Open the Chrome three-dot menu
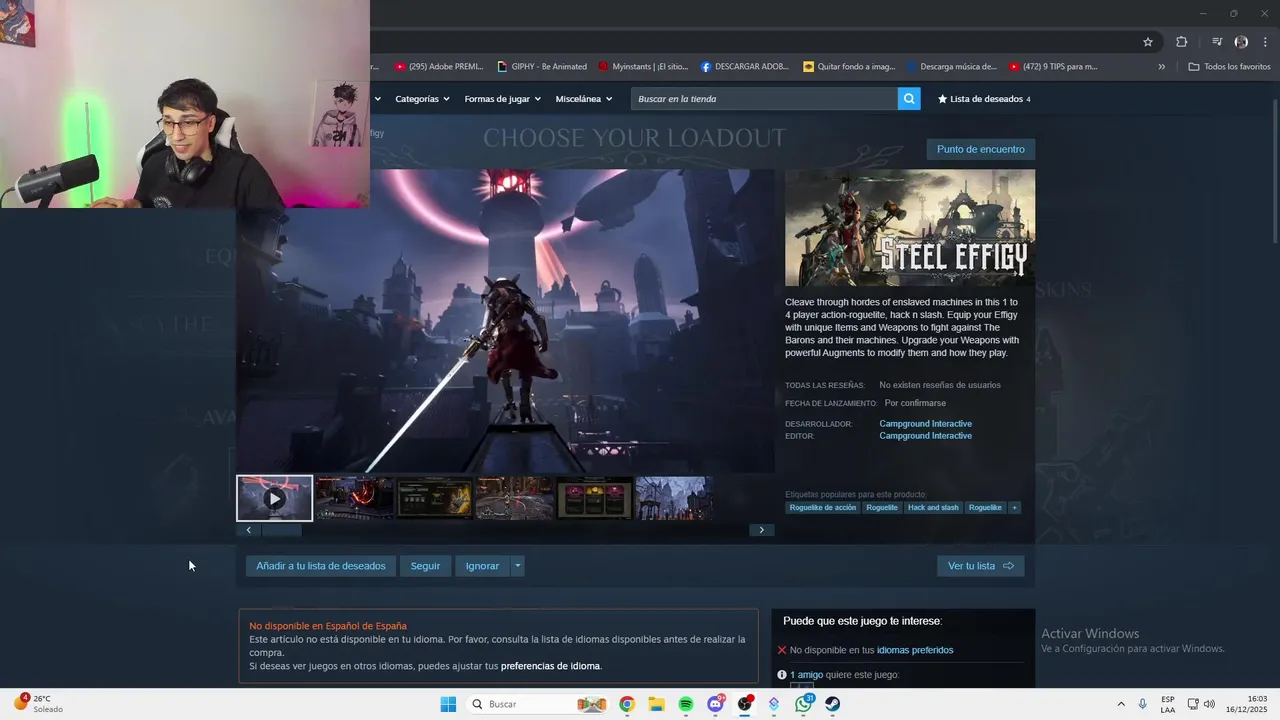The width and height of the screenshot is (1280, 720). pyautogui.click(x=1265, y=42)
